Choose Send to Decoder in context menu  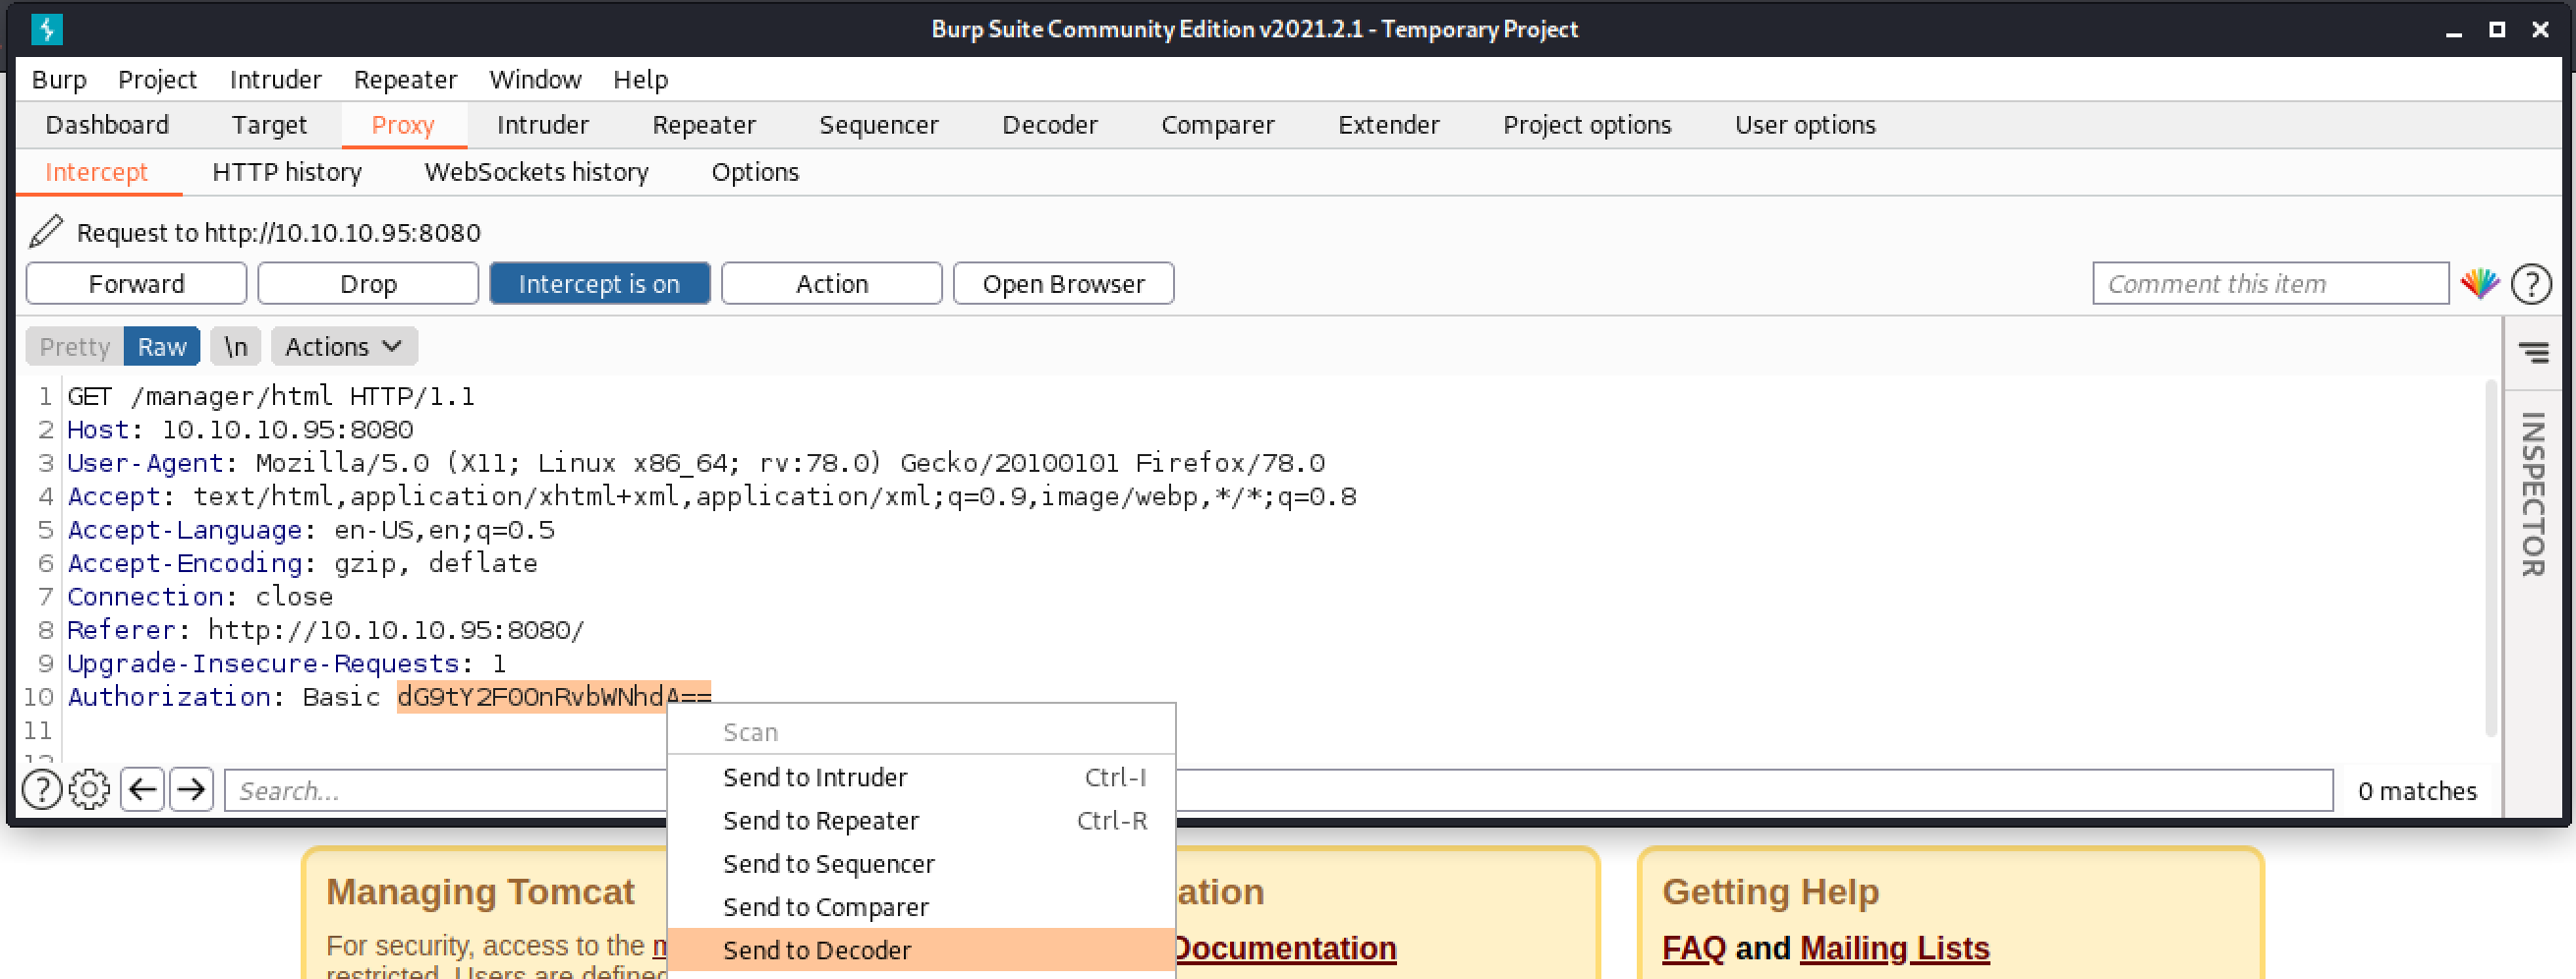(921, 949)
